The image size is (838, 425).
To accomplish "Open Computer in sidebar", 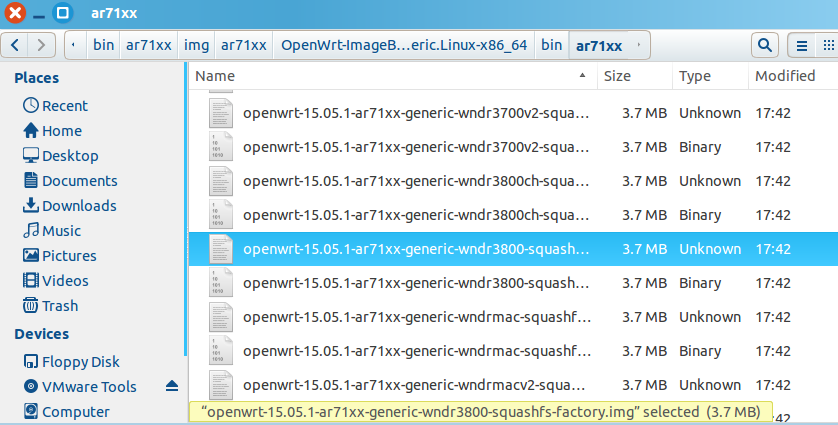I will (x=66, y=412).
